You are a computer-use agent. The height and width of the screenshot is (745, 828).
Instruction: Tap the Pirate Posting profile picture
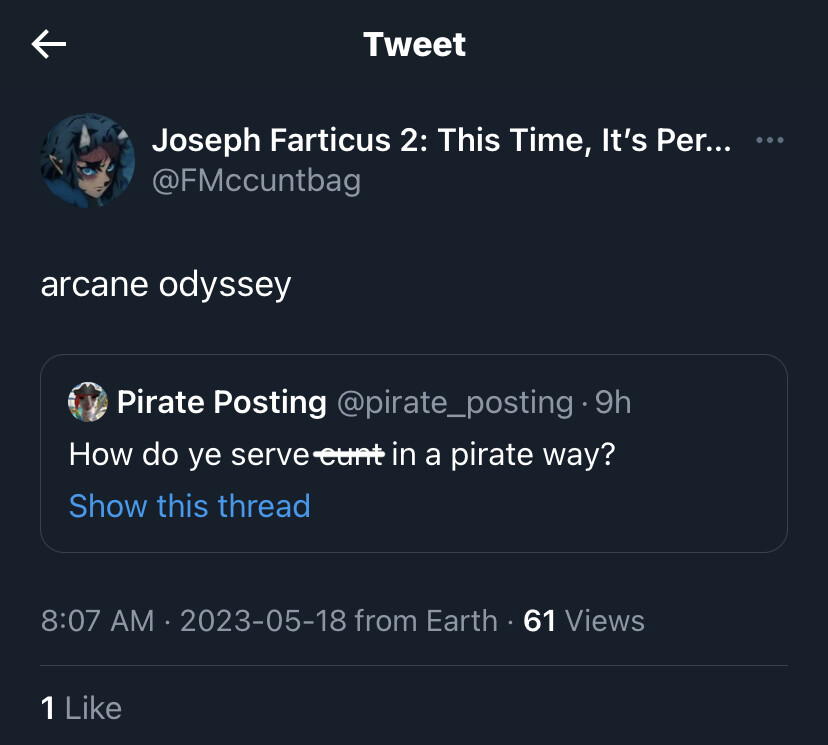(88, 402)
